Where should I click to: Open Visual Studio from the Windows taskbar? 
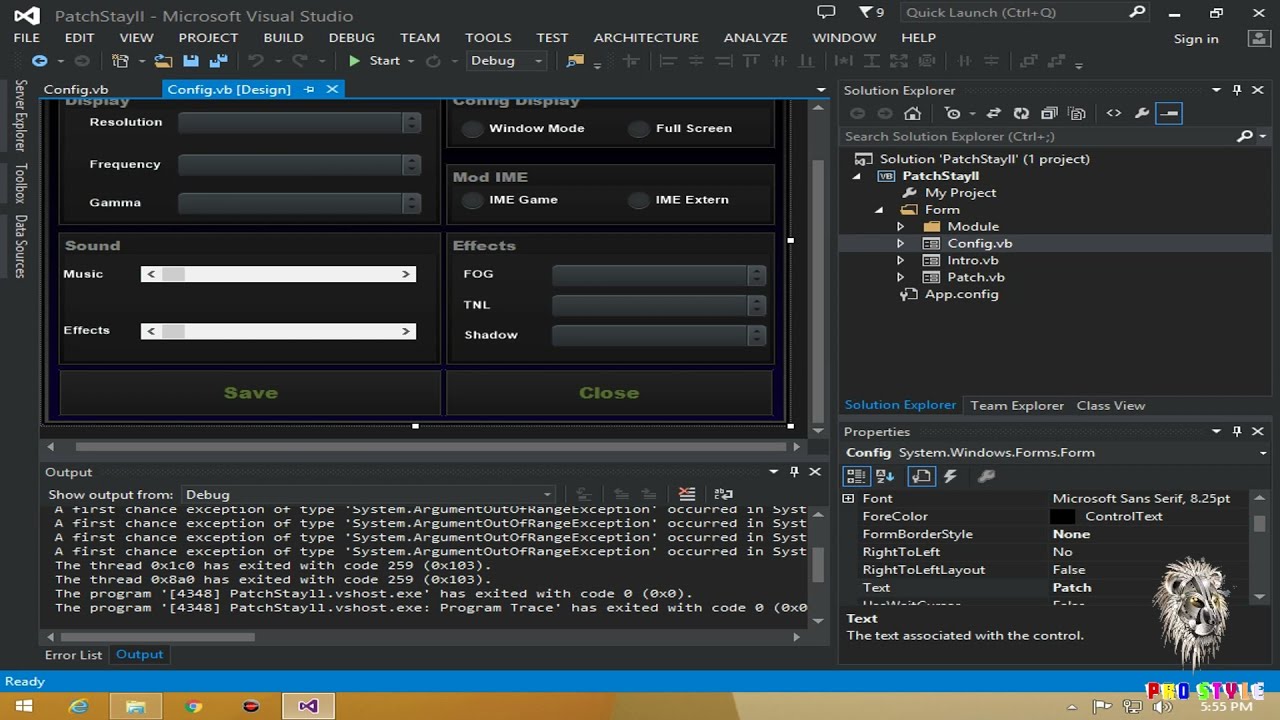pos(308,706)
